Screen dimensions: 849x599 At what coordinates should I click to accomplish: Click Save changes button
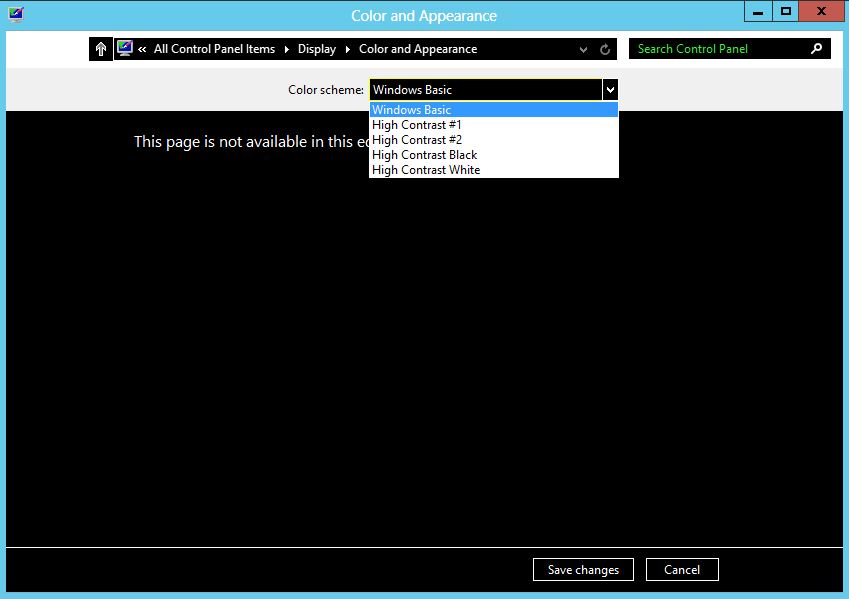point(583,570)
